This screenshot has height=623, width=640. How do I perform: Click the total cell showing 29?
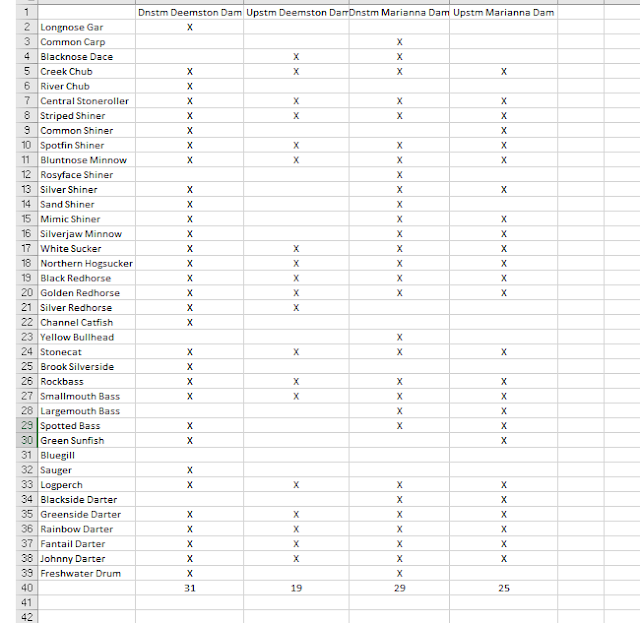[x=399, y=588]
